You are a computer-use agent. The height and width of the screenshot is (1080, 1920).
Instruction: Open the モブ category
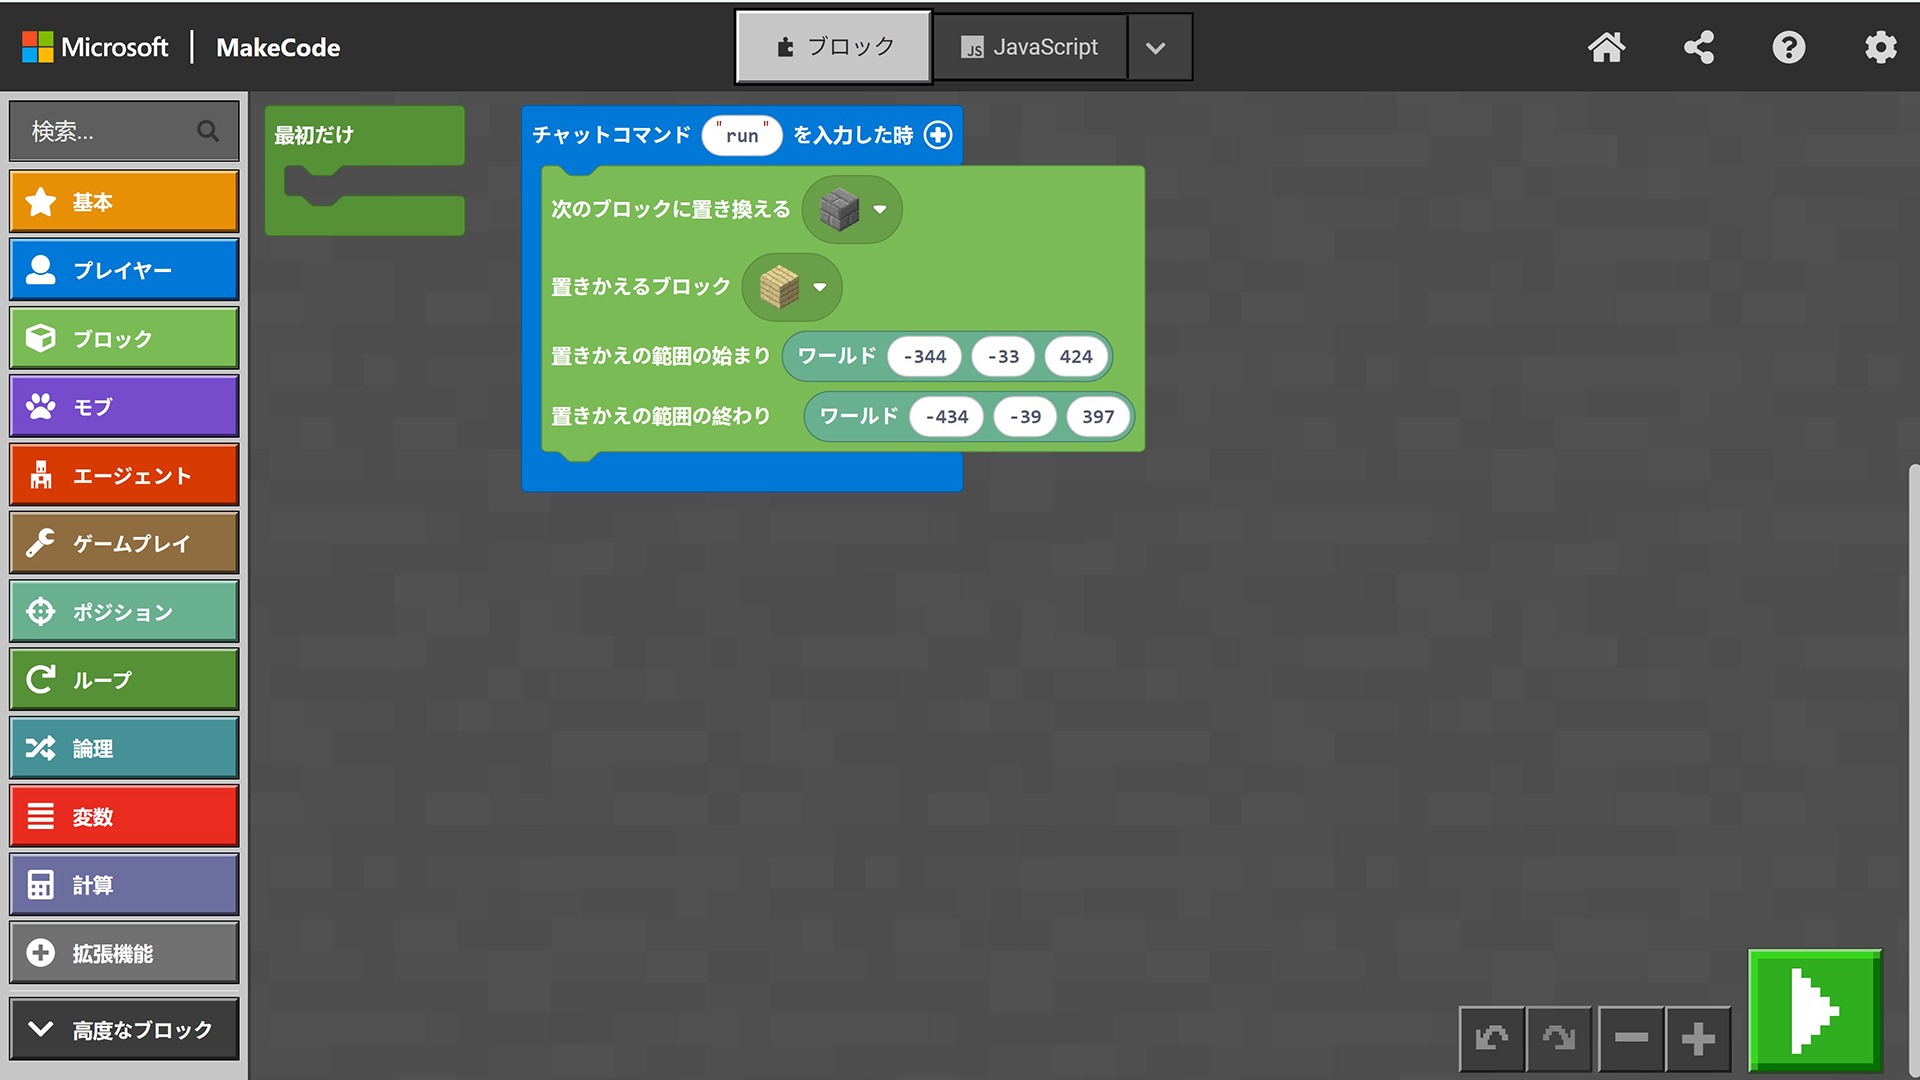[x=124, y=406]
